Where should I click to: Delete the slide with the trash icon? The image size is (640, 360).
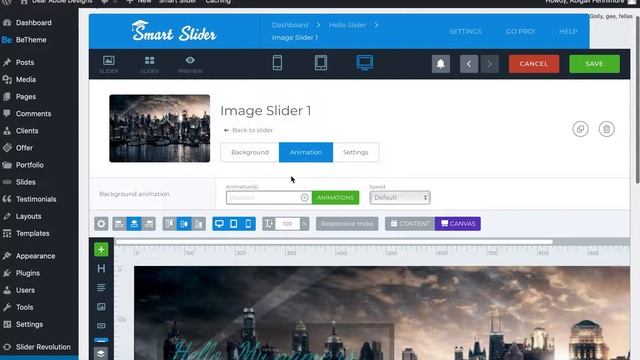[607, 129]
